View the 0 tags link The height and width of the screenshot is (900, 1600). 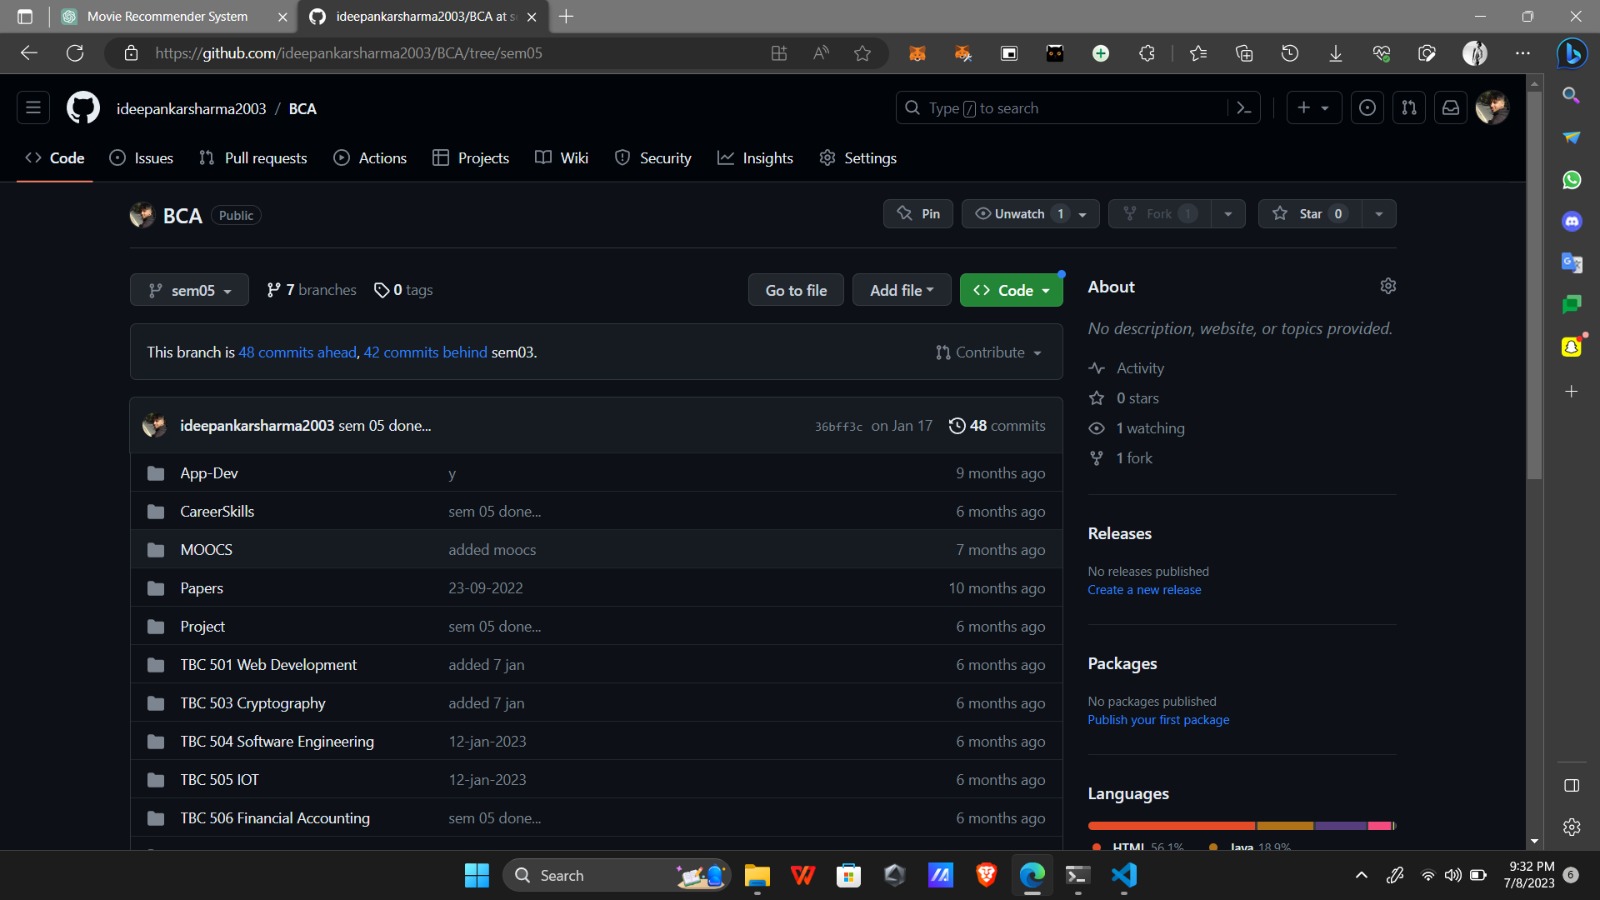point(403,290)
